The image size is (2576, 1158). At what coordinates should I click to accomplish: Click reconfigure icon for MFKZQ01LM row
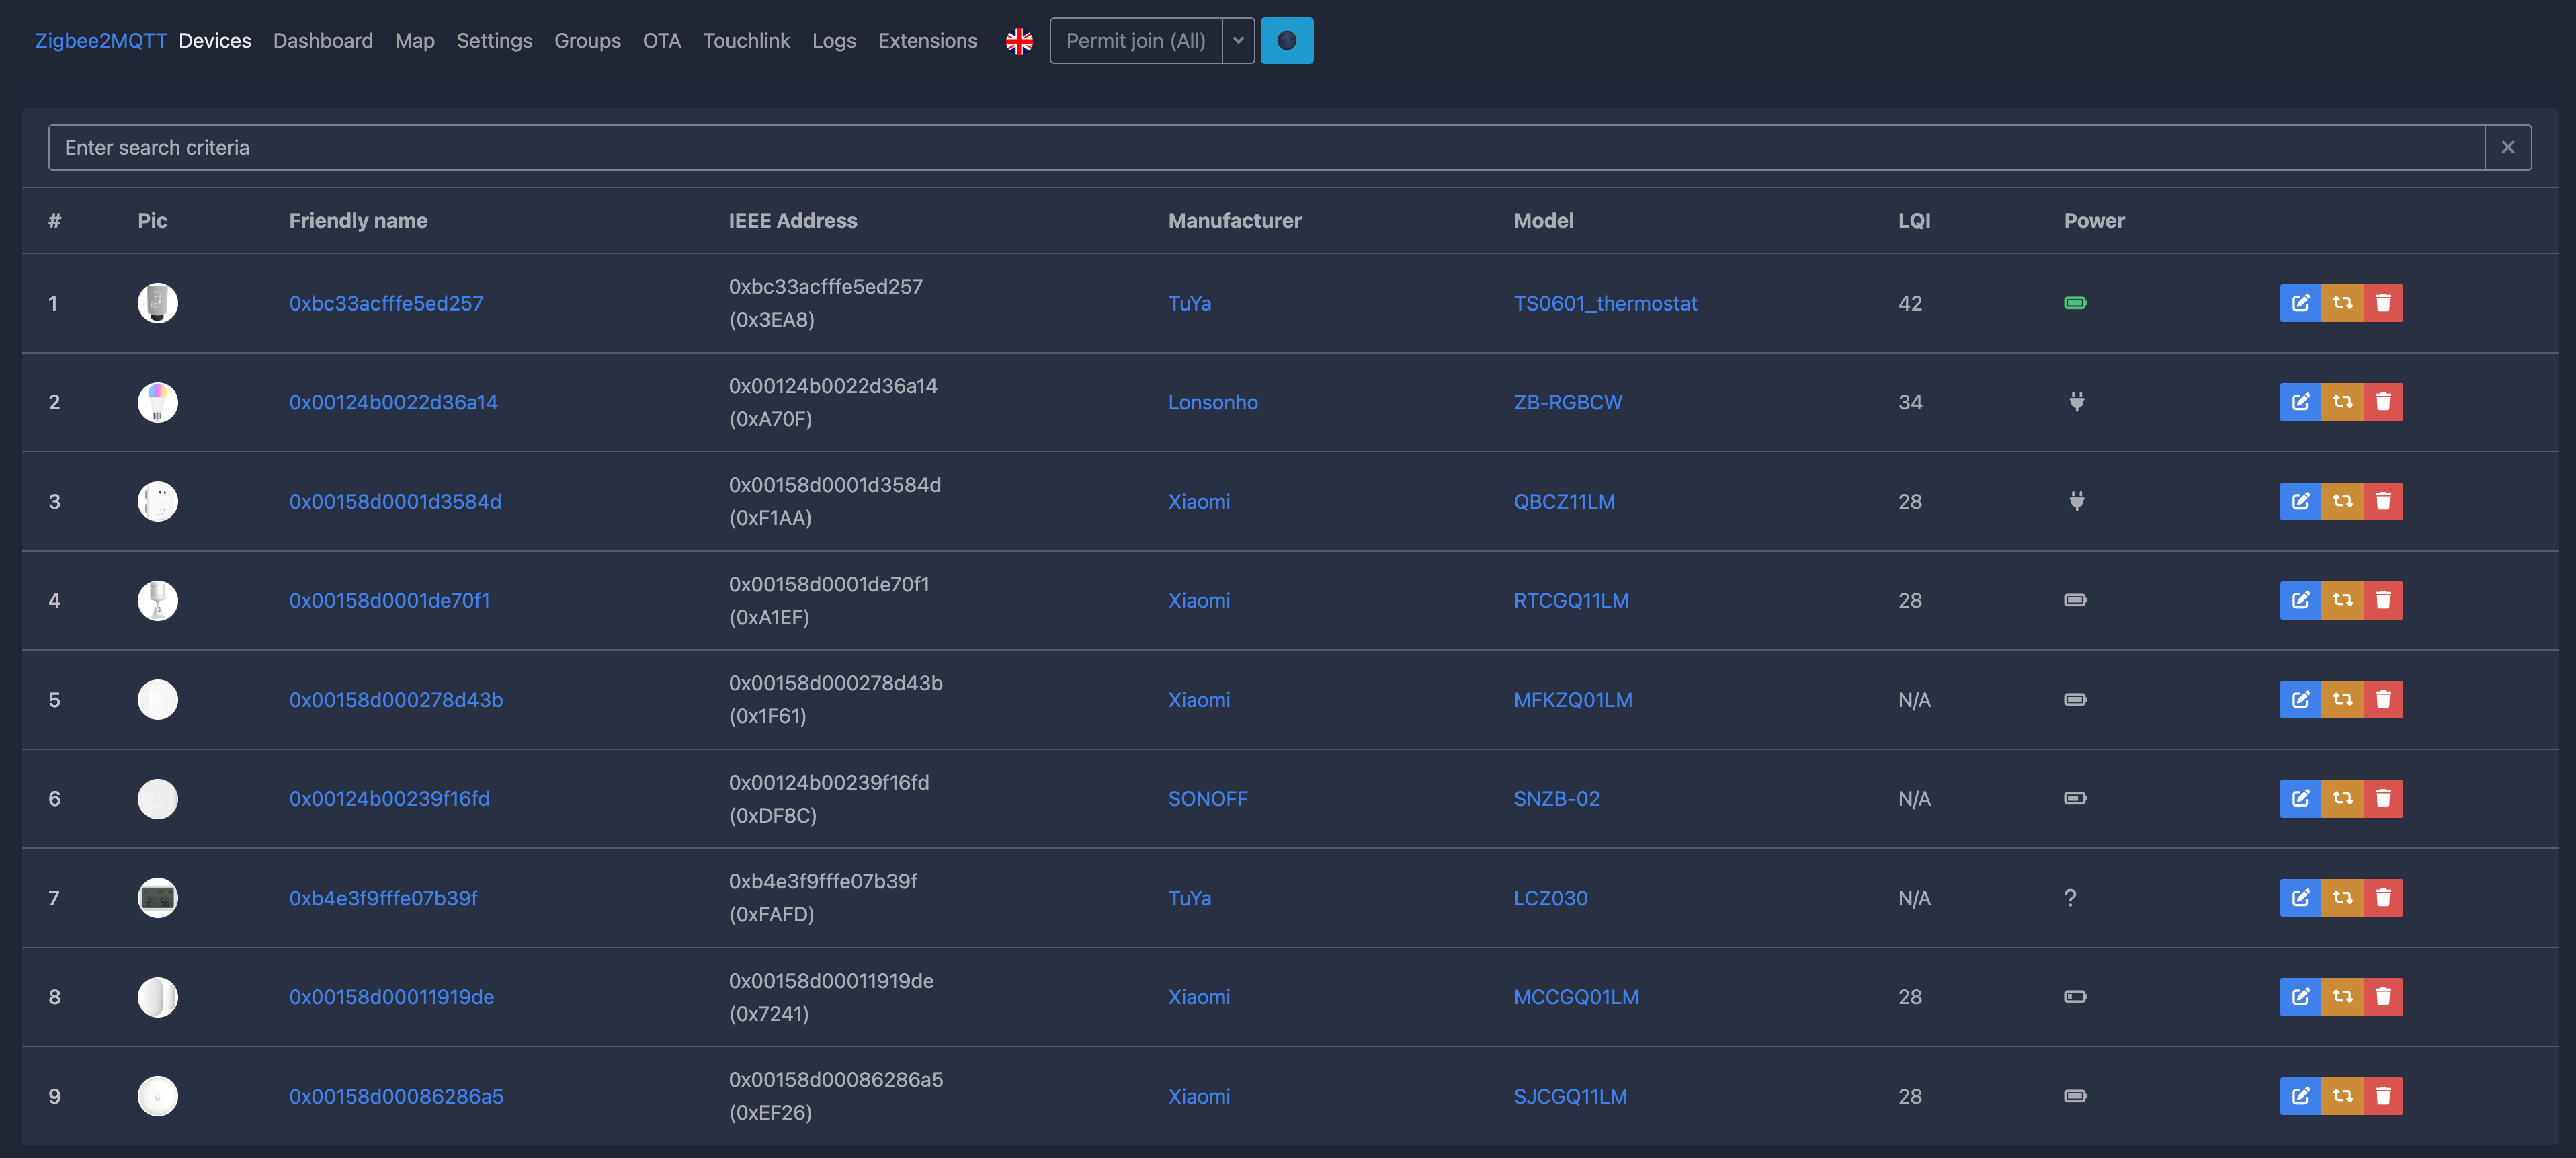(x=2342, y=699)
